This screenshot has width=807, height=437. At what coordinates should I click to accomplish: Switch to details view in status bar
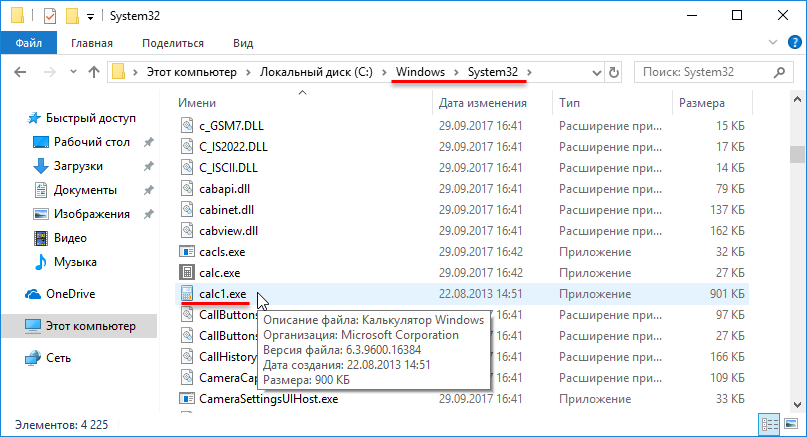pos(769,422)
